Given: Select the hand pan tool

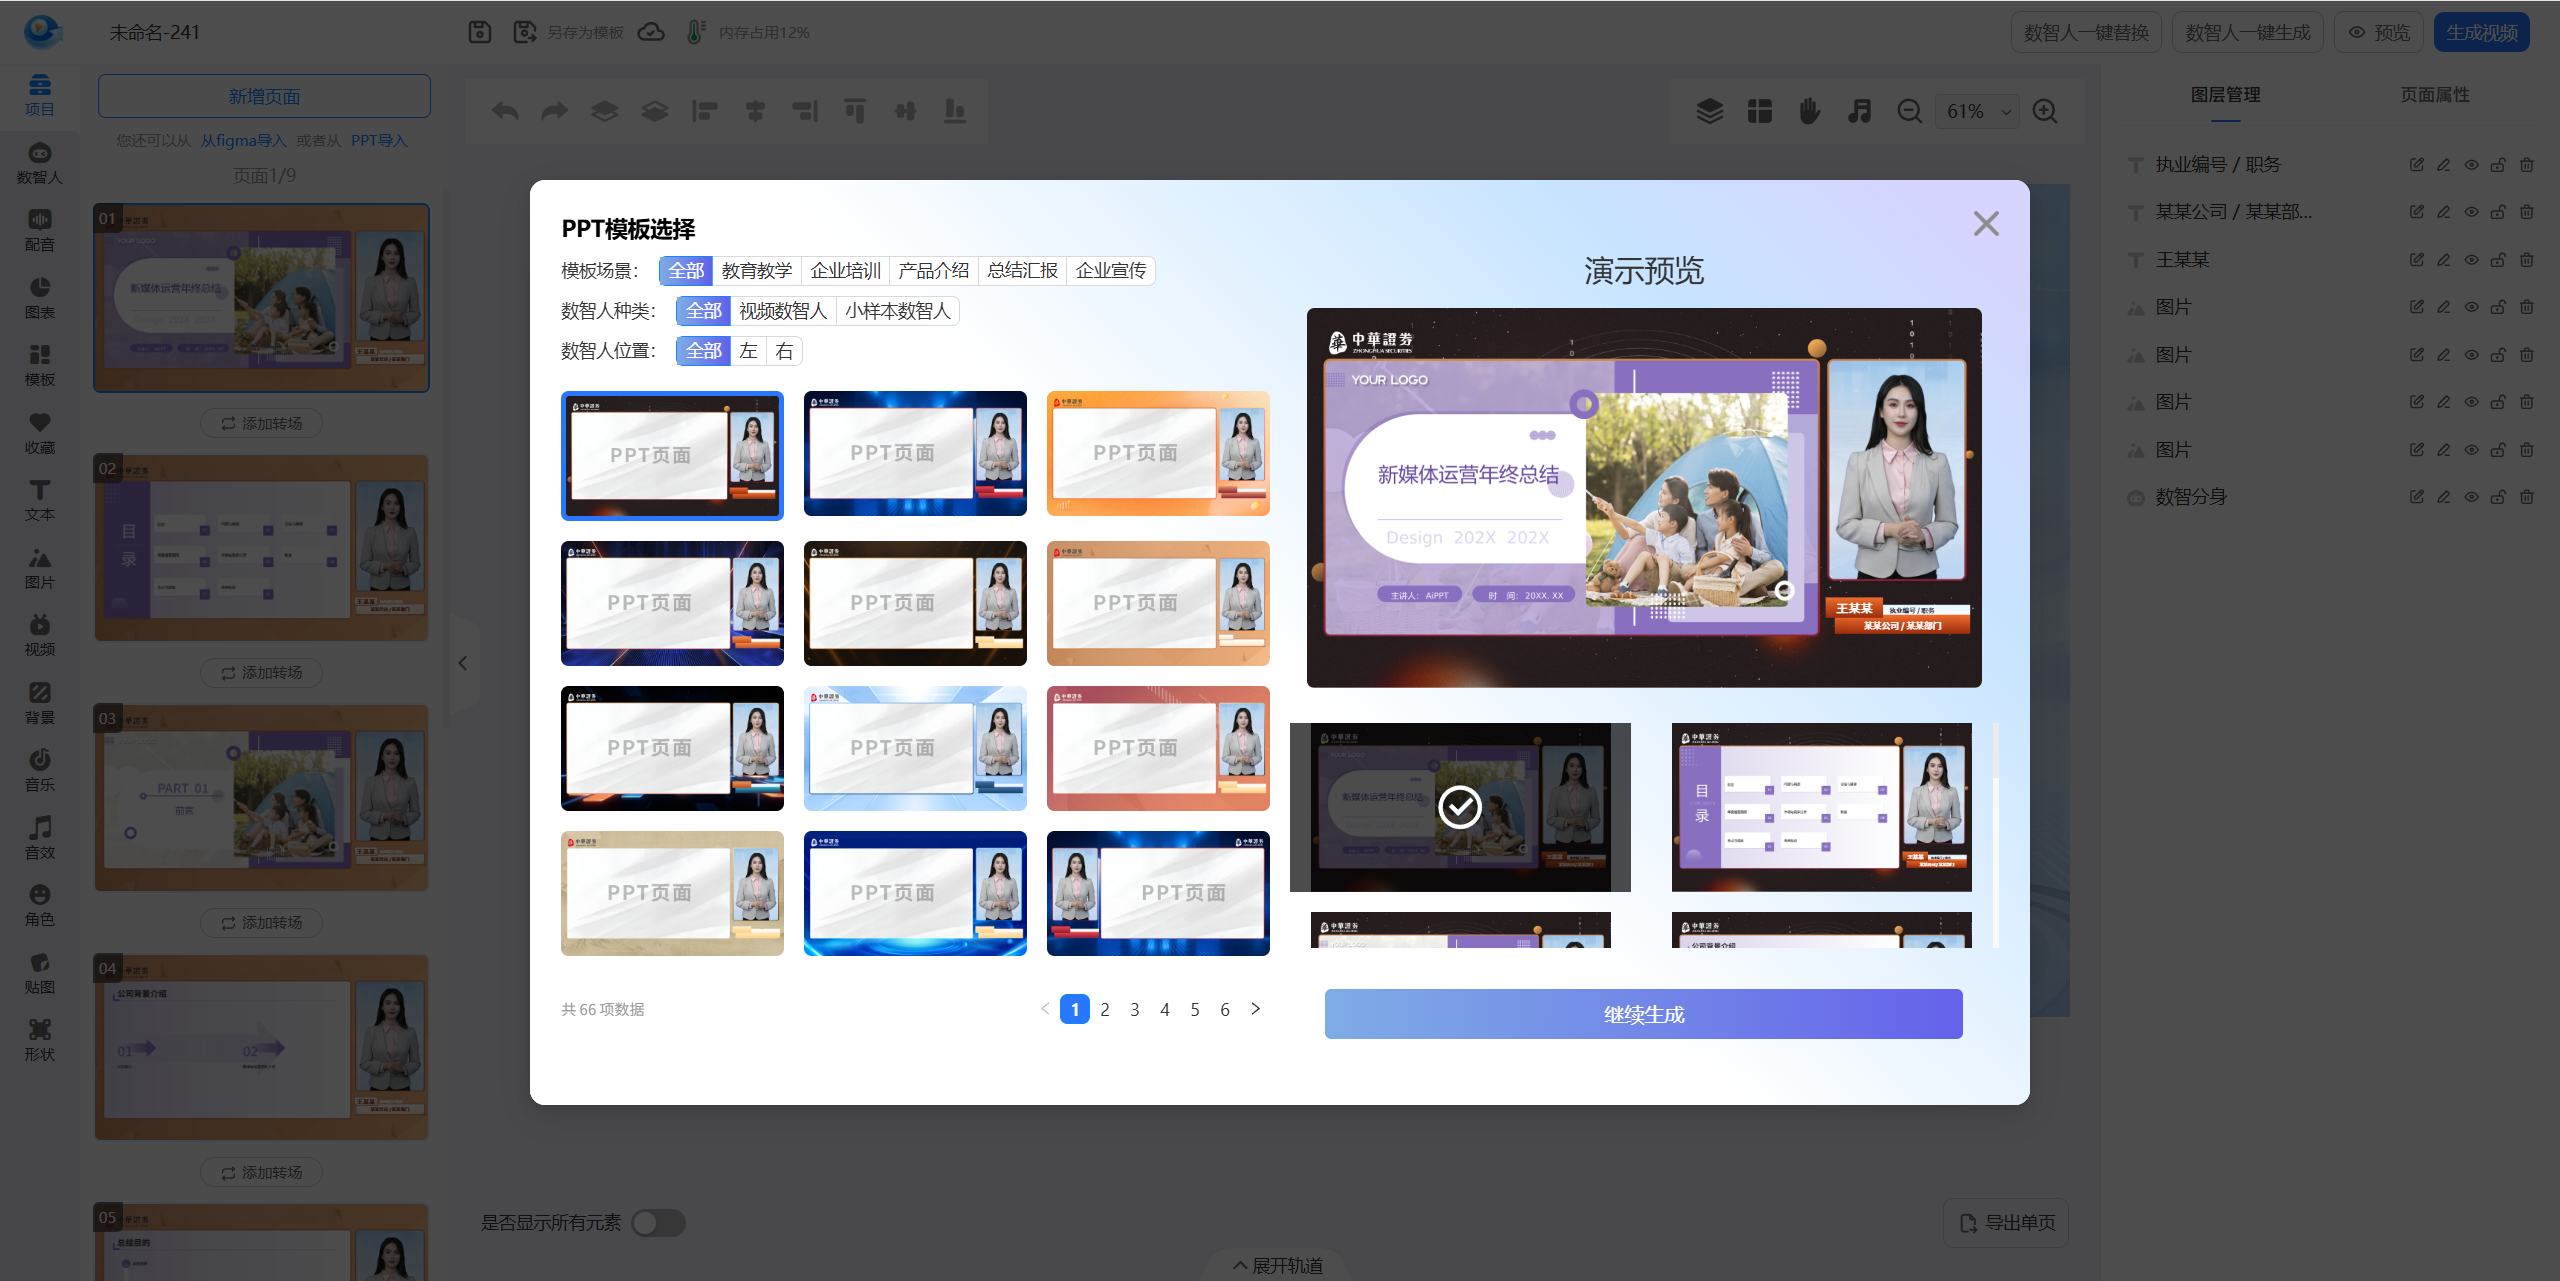Looking at the screenshot, I should tap(1809, 111).
